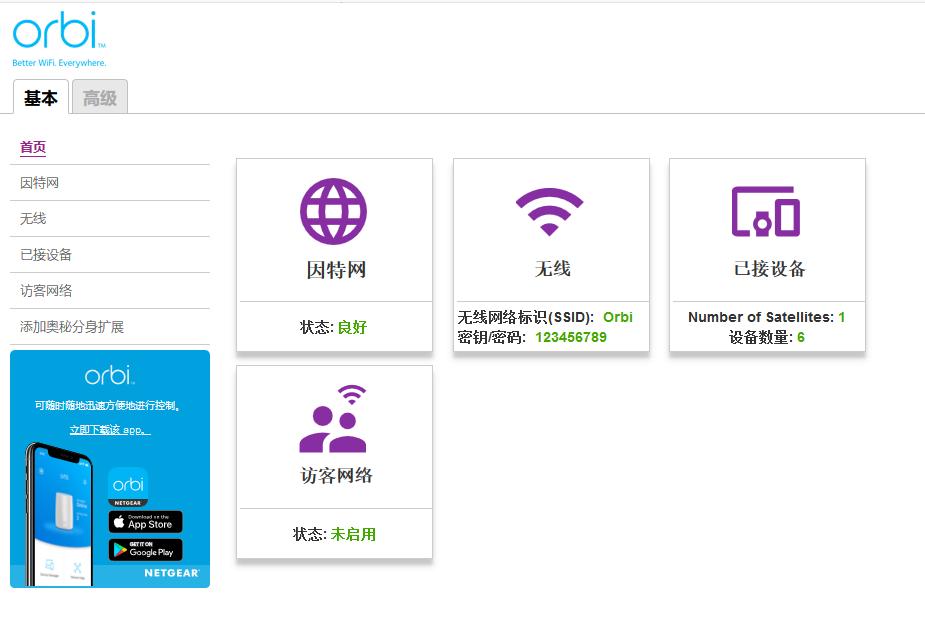
Task: Click the Orbi app icon in banner
Action: point(127,486)
